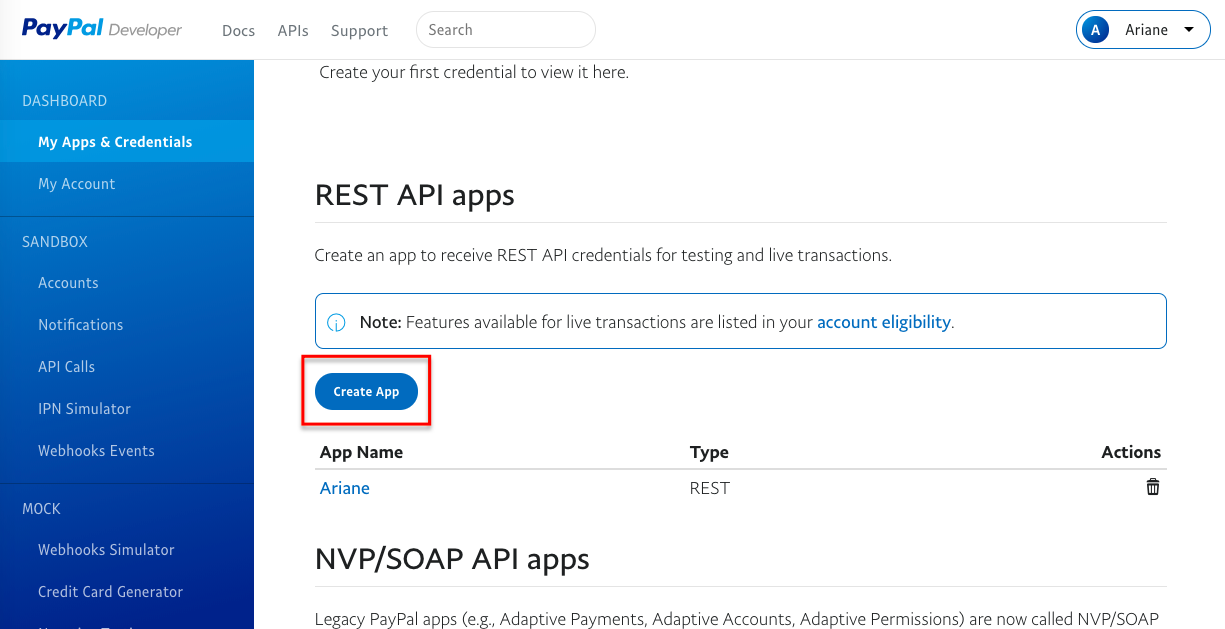Open the Support menu
Image resolution: width=1225 pixels, height=629 pixels.
(359, 31)
